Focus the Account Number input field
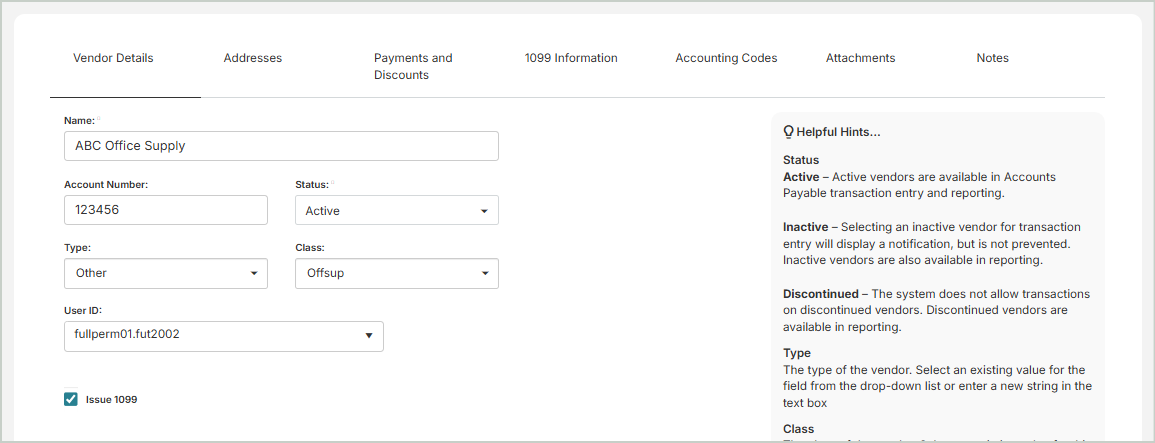This screenshot has width=1155, height=443. (x=165, y=211)
